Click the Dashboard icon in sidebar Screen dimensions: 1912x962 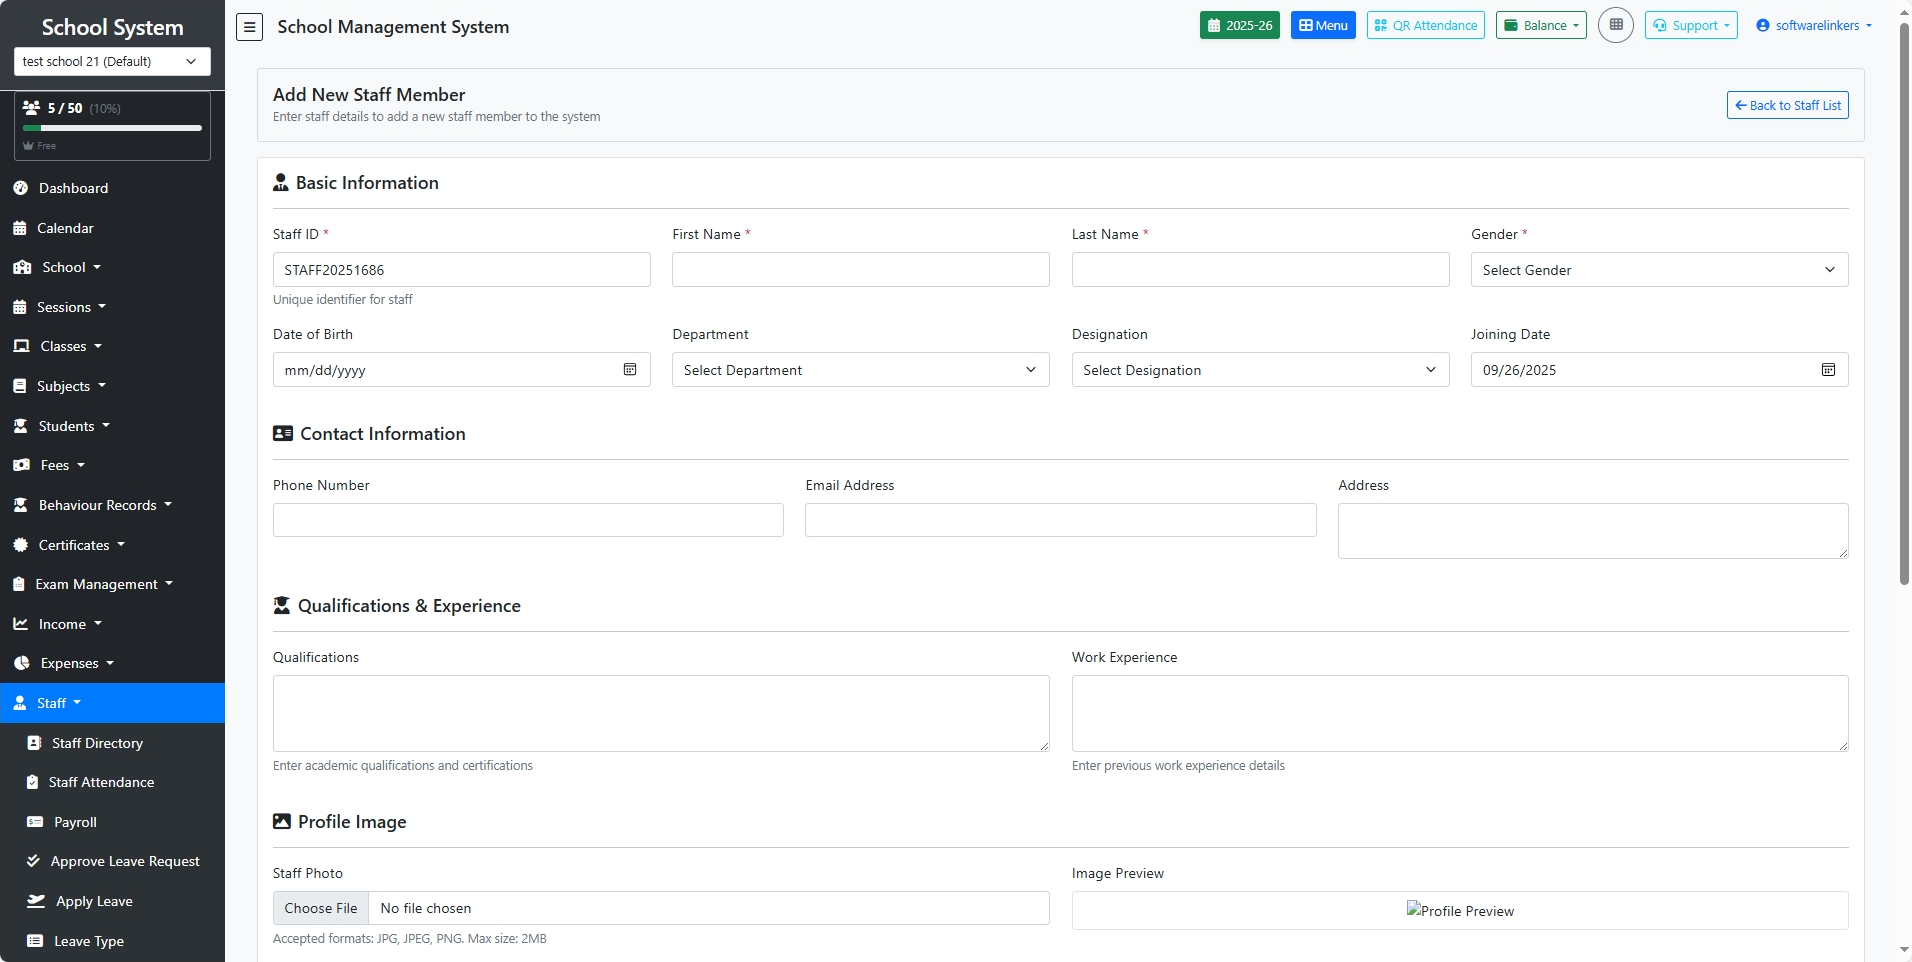(x=20, y=188)
